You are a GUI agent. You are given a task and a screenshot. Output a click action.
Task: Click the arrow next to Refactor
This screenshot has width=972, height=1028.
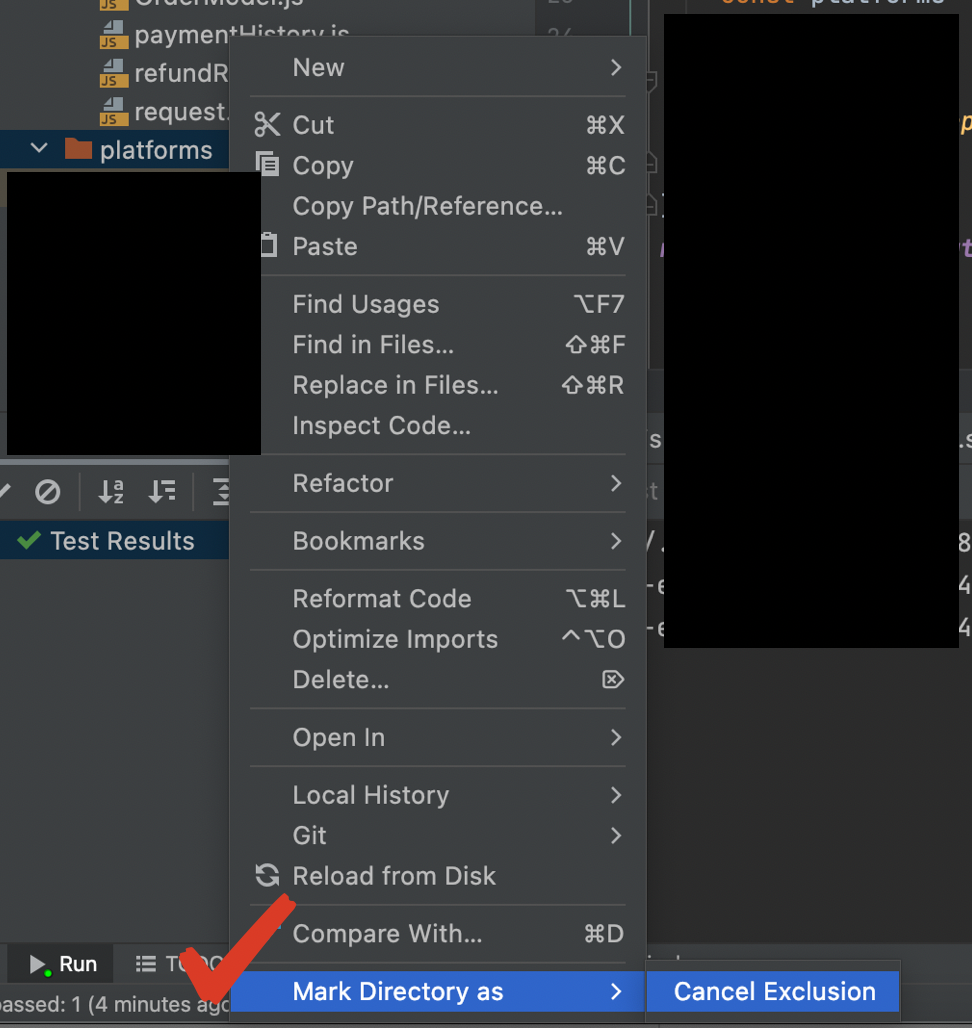[x=616, y=484]
